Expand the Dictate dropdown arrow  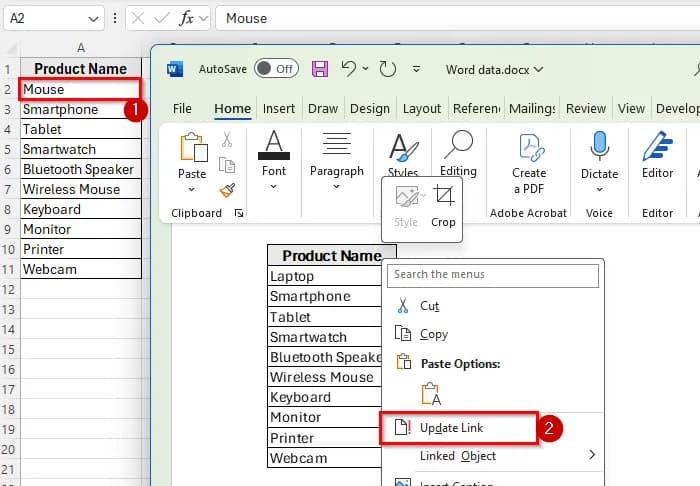click(600, 189)
